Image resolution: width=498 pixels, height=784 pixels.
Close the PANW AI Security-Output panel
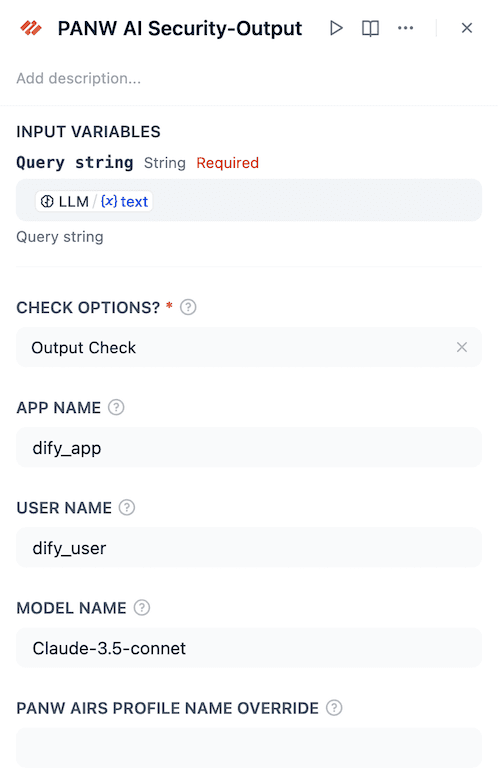(467, 28)
